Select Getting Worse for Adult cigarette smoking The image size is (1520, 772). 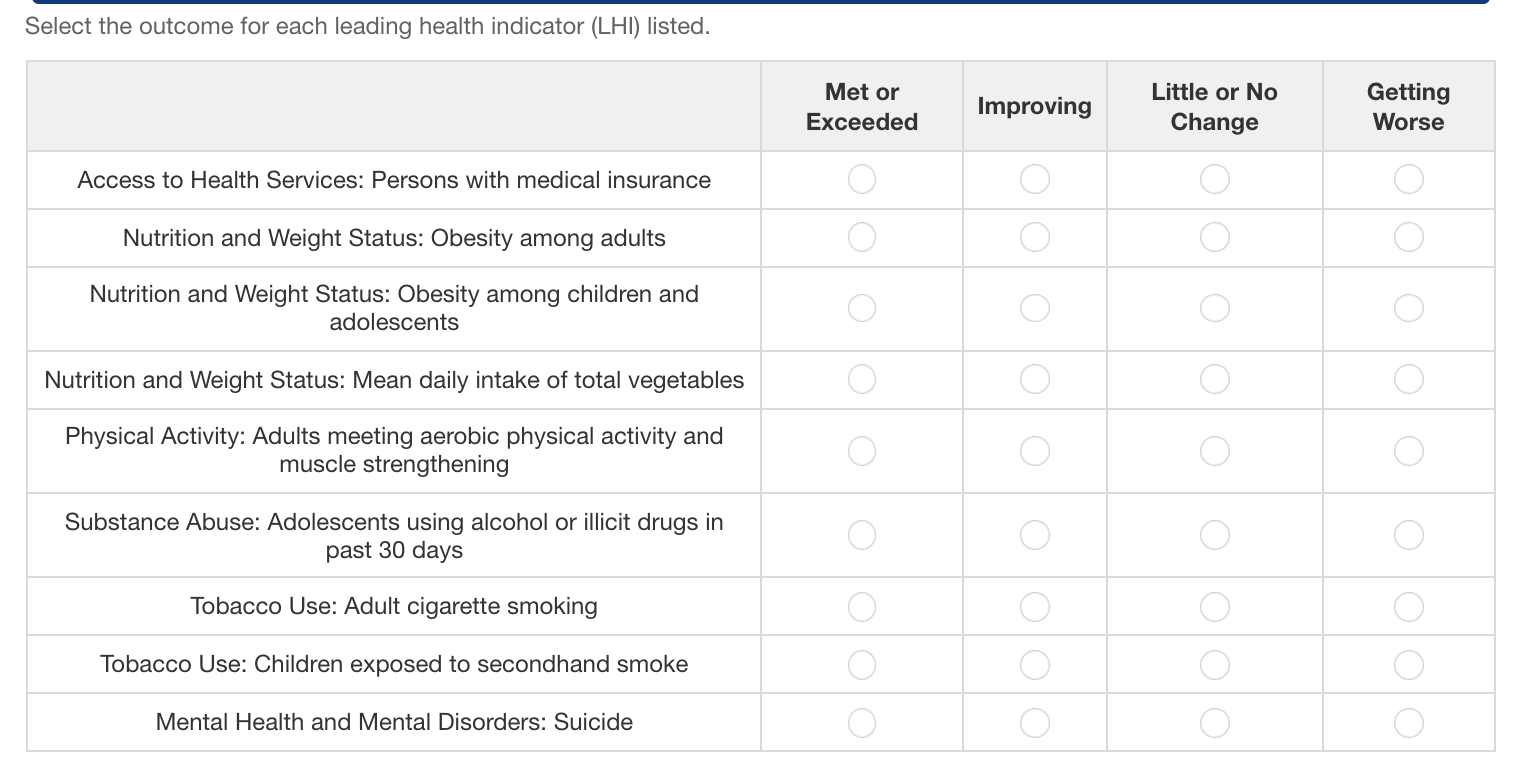(x=1408, y=606)
